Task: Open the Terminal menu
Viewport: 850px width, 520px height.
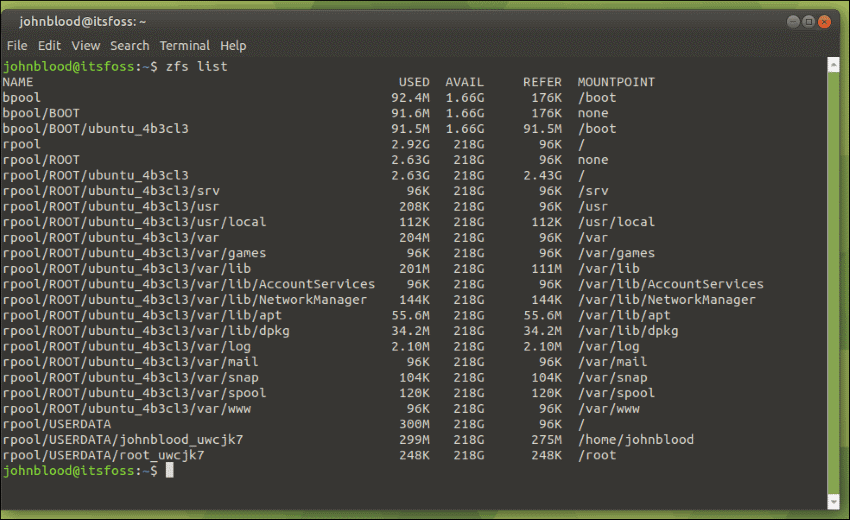Action: 185,46
